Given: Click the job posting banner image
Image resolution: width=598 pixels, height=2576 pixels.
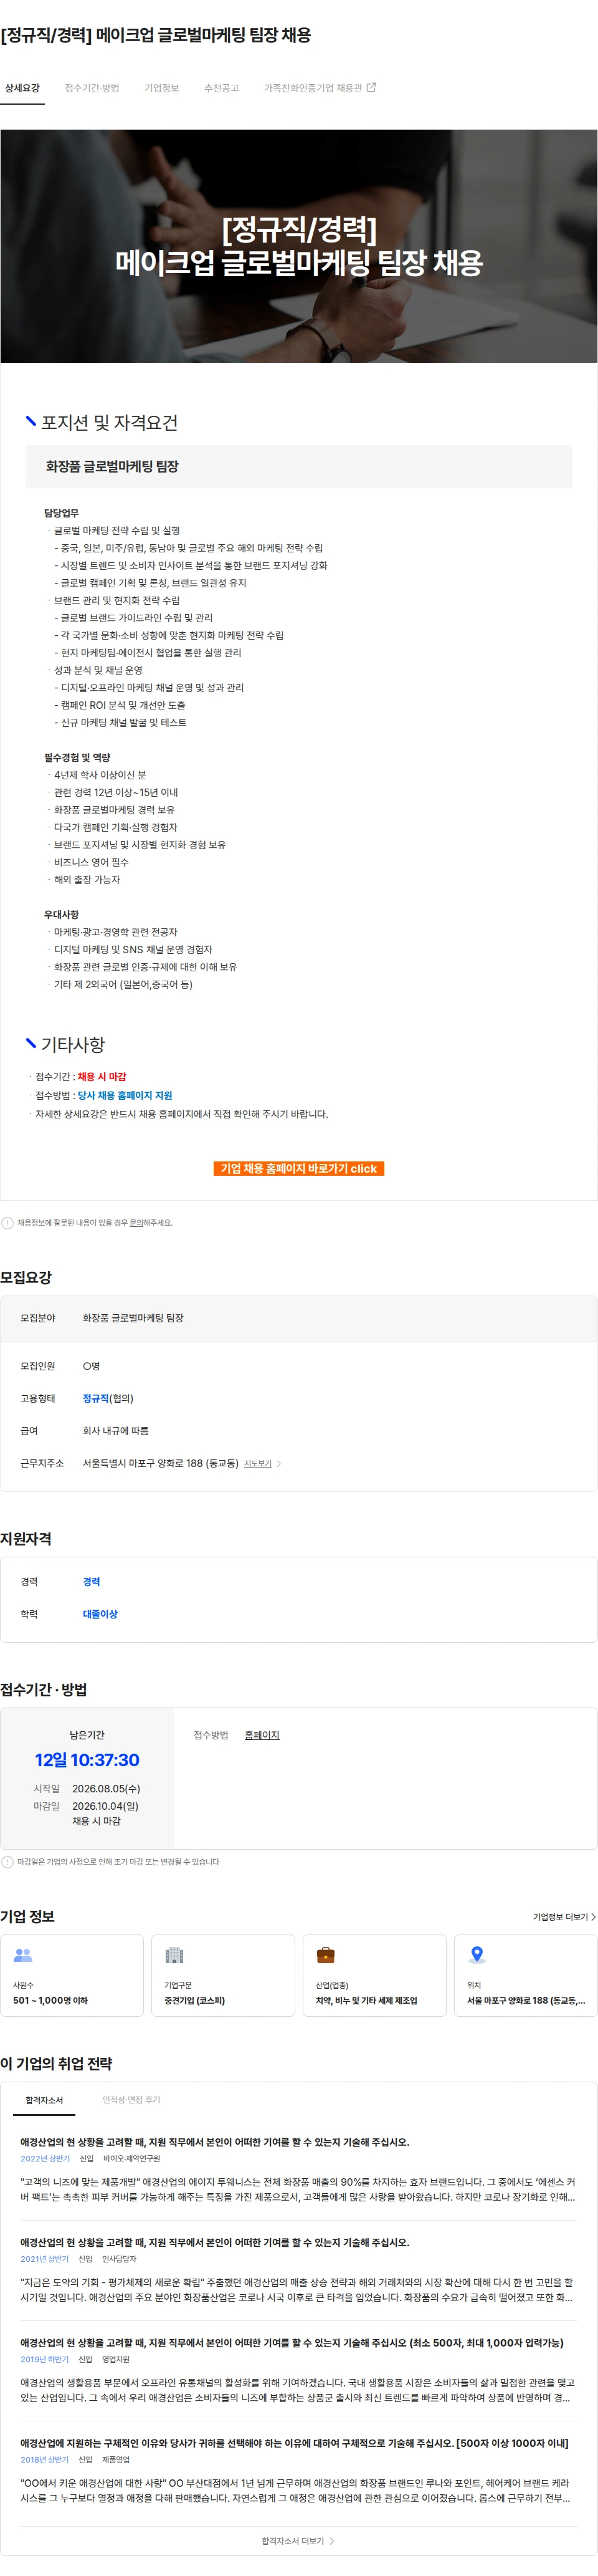Looking at the screenshot, I should click(299, 246).
